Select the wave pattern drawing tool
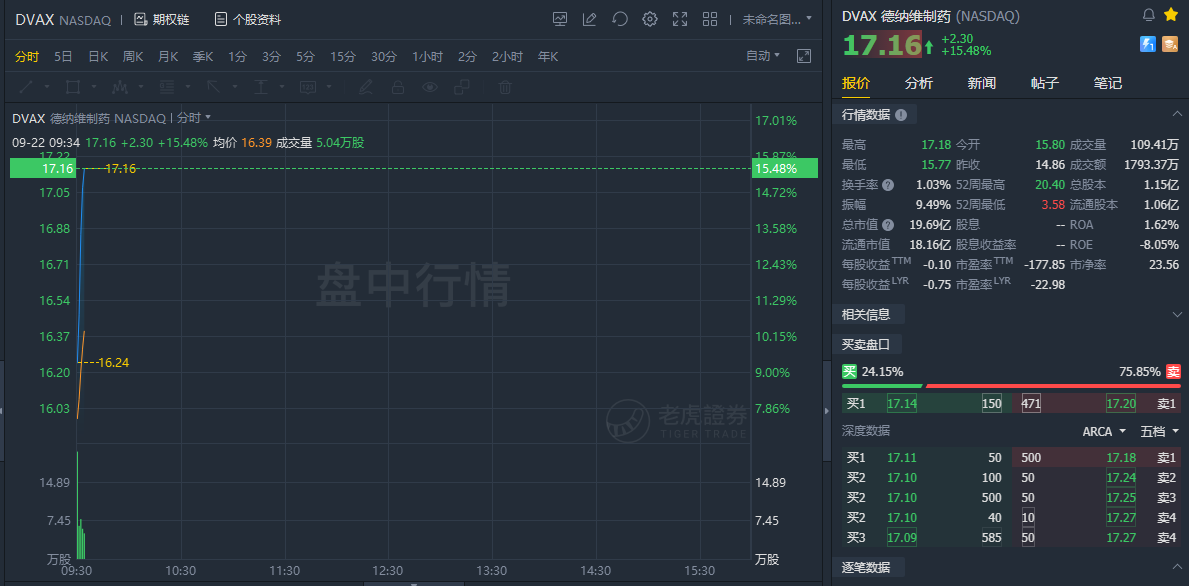The height and width of the screenshot is (586, 1189). (119, 87)
